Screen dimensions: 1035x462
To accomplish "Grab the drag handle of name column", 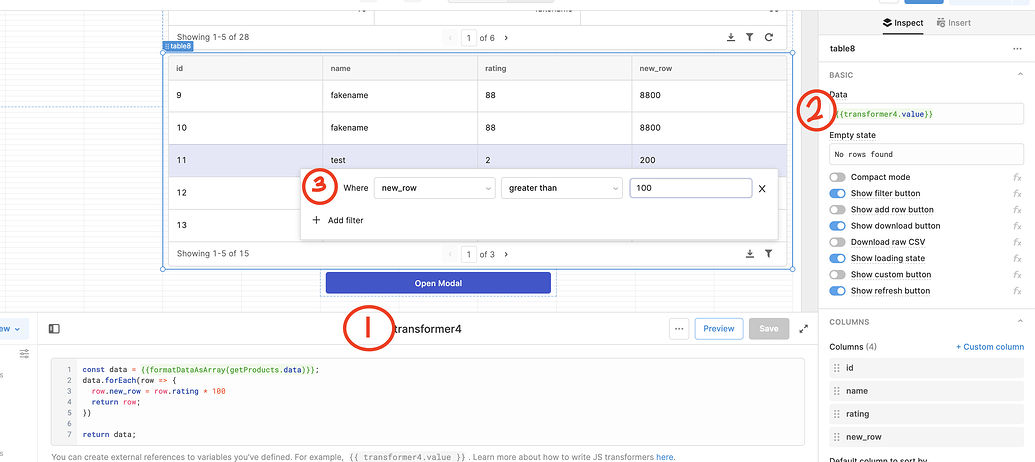I will tap(837, 391).
